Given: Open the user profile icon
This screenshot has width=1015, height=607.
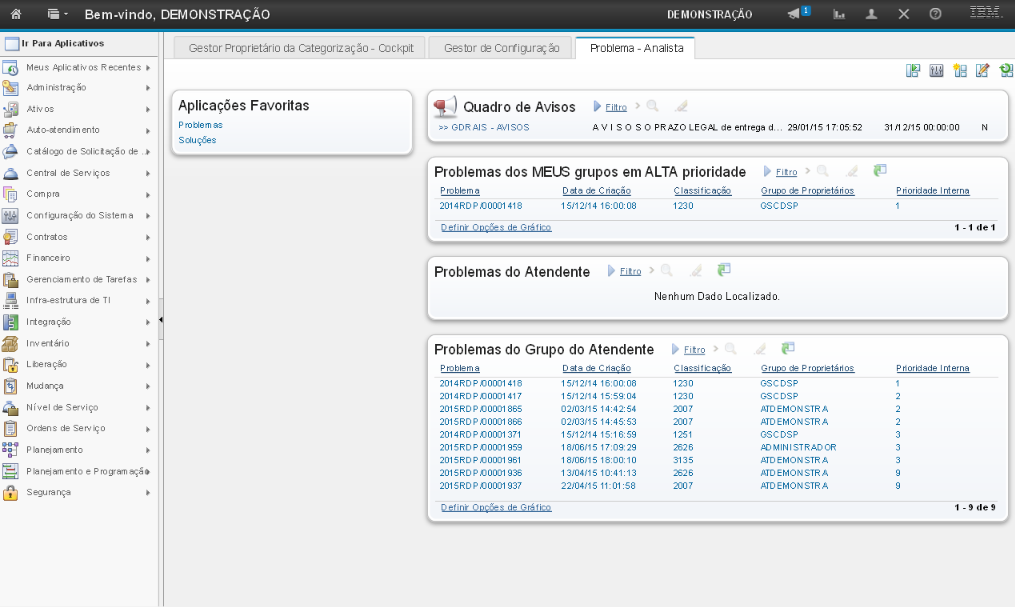Looking at the screenshot, I should pos(872,14).
